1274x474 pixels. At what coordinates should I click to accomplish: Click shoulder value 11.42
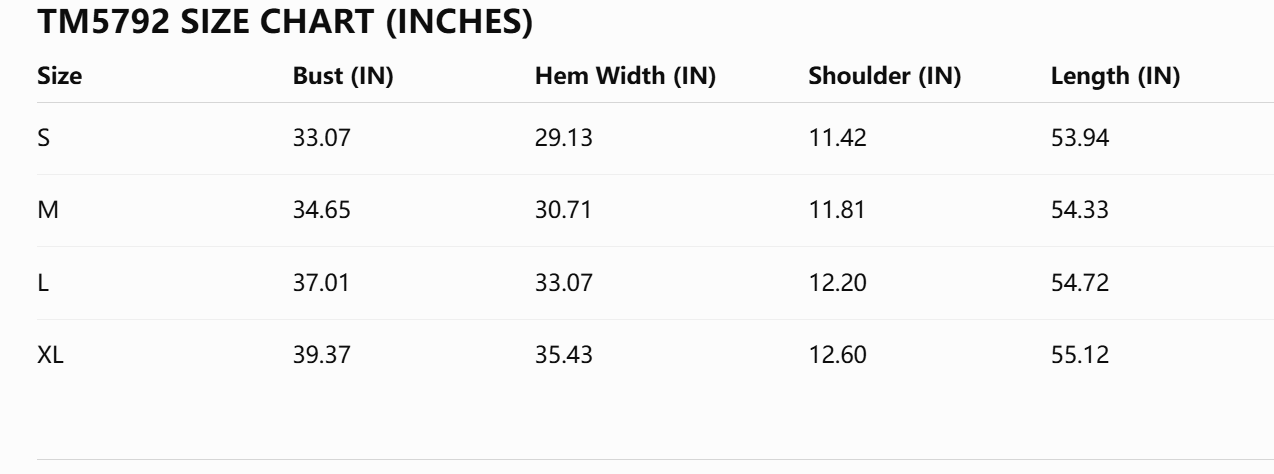point(837,139)
